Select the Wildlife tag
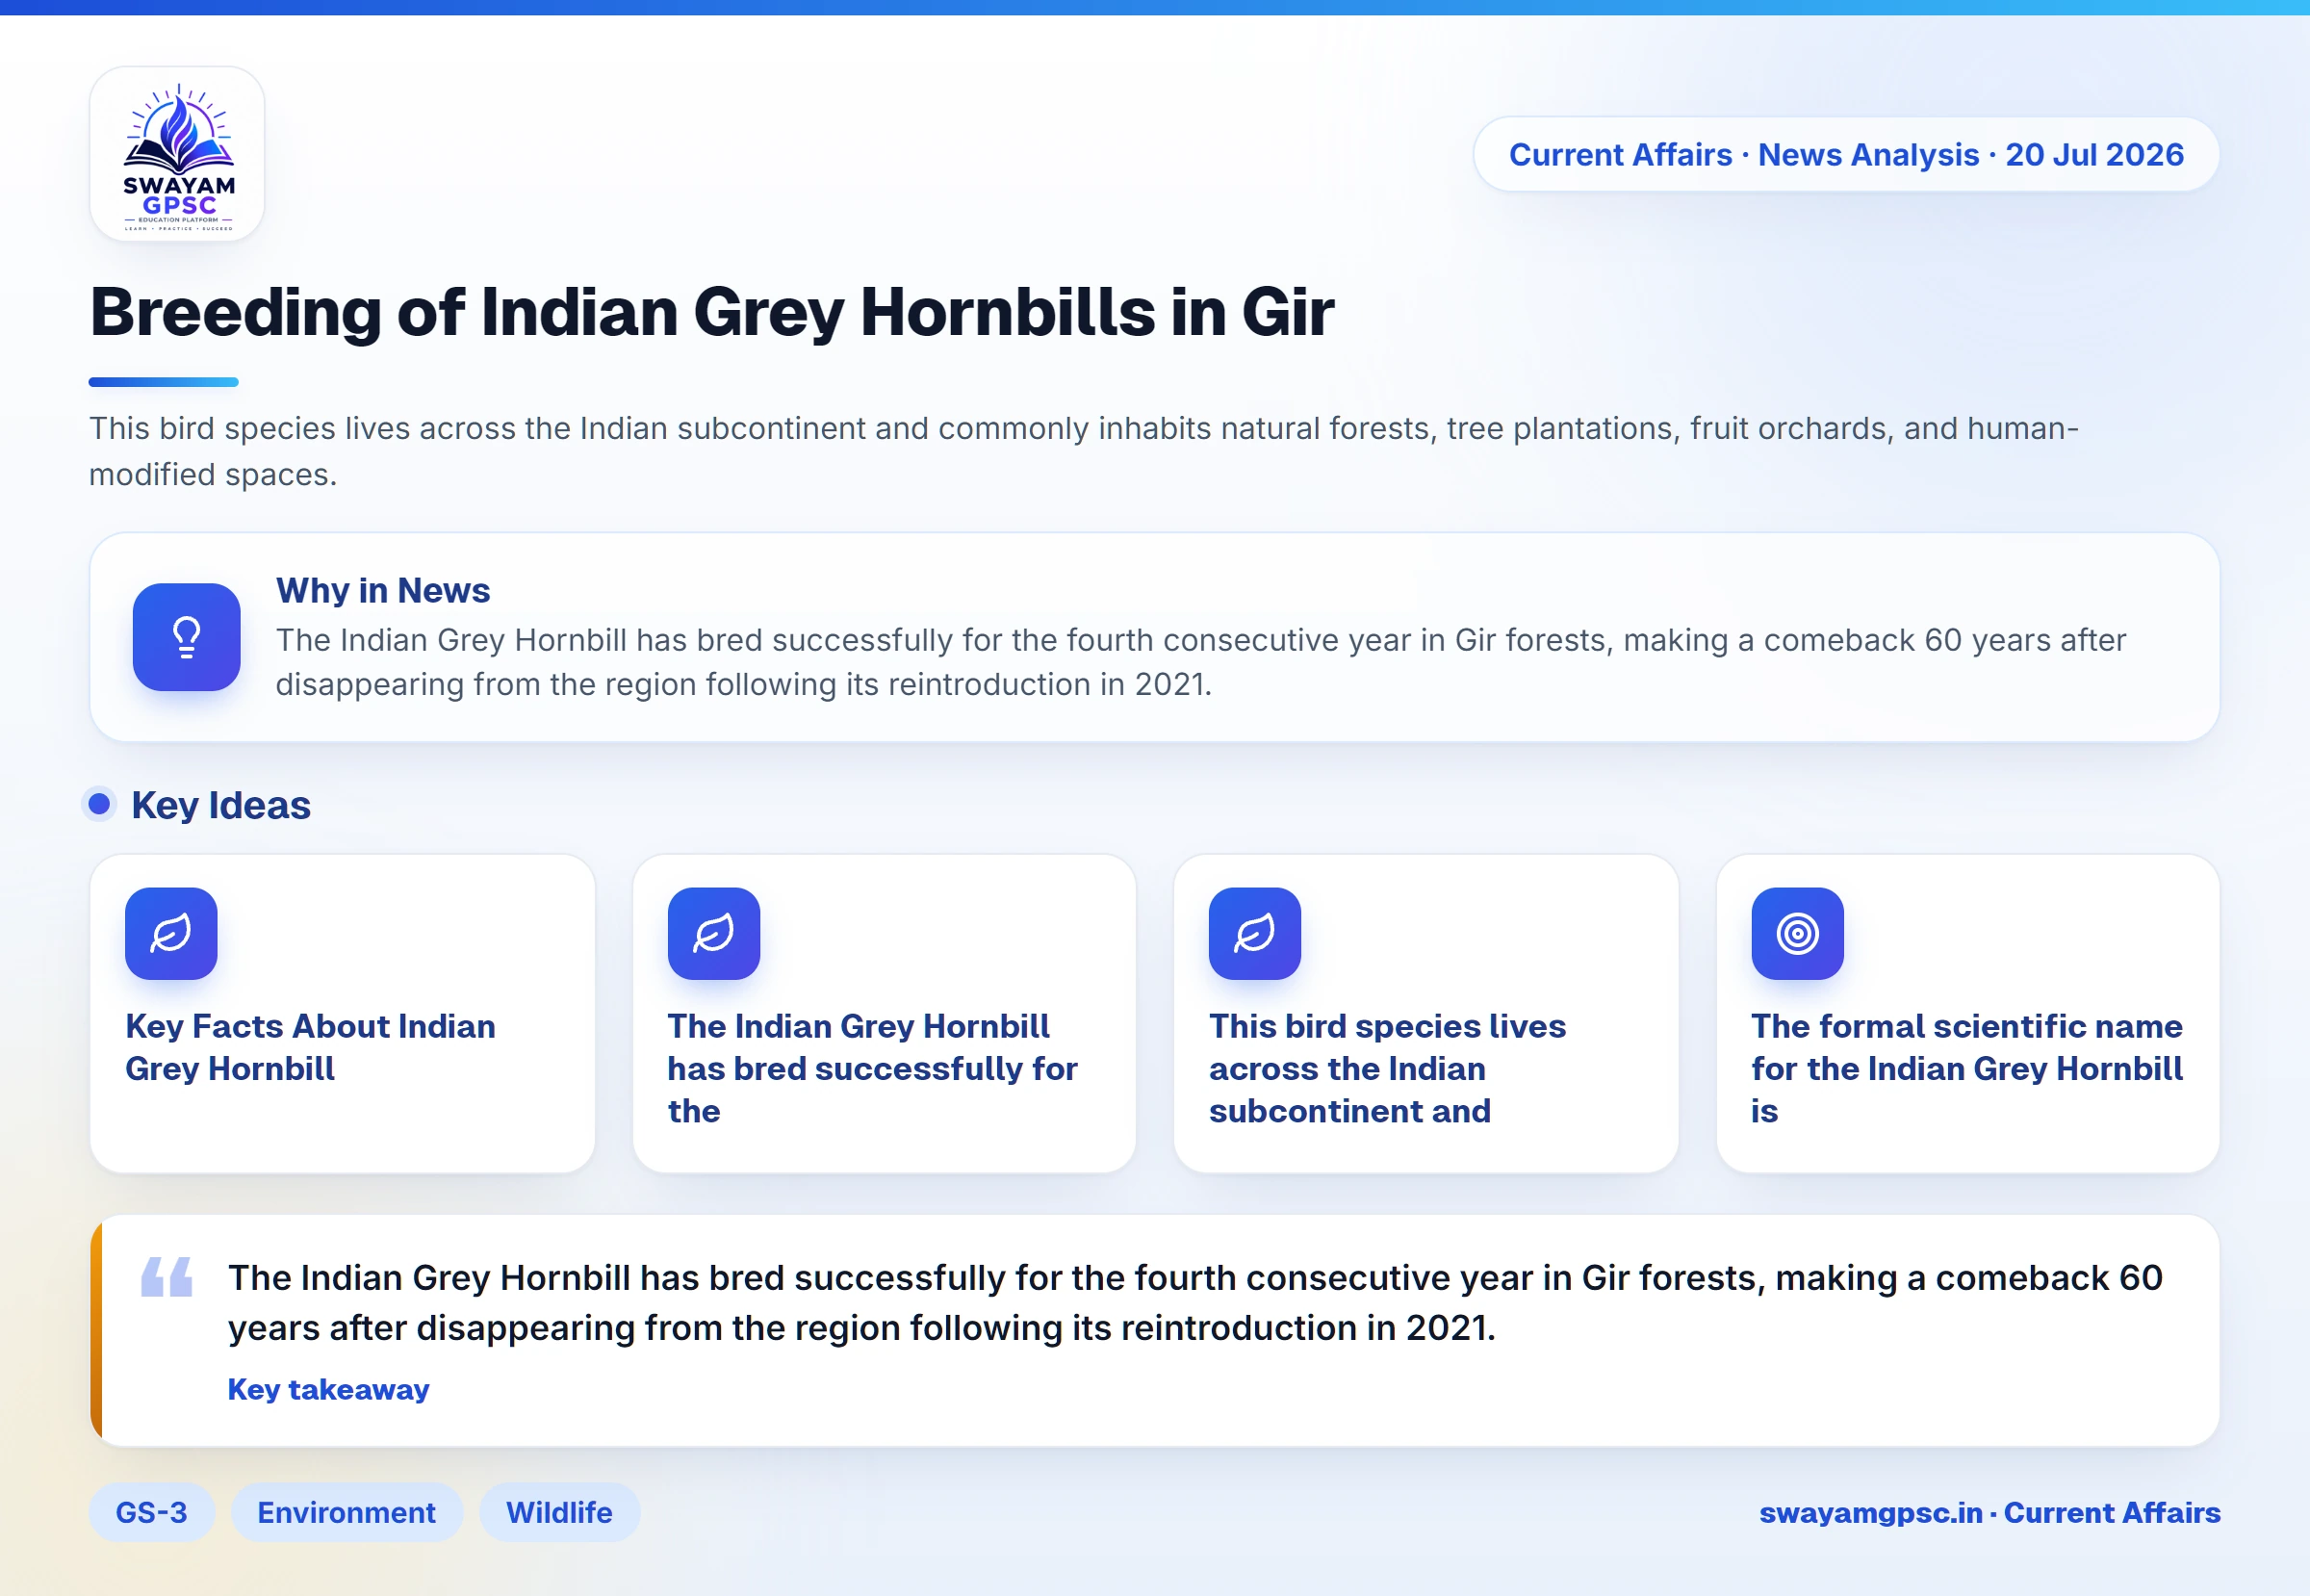2310x1596 pixels. [x=559, y=1512]
